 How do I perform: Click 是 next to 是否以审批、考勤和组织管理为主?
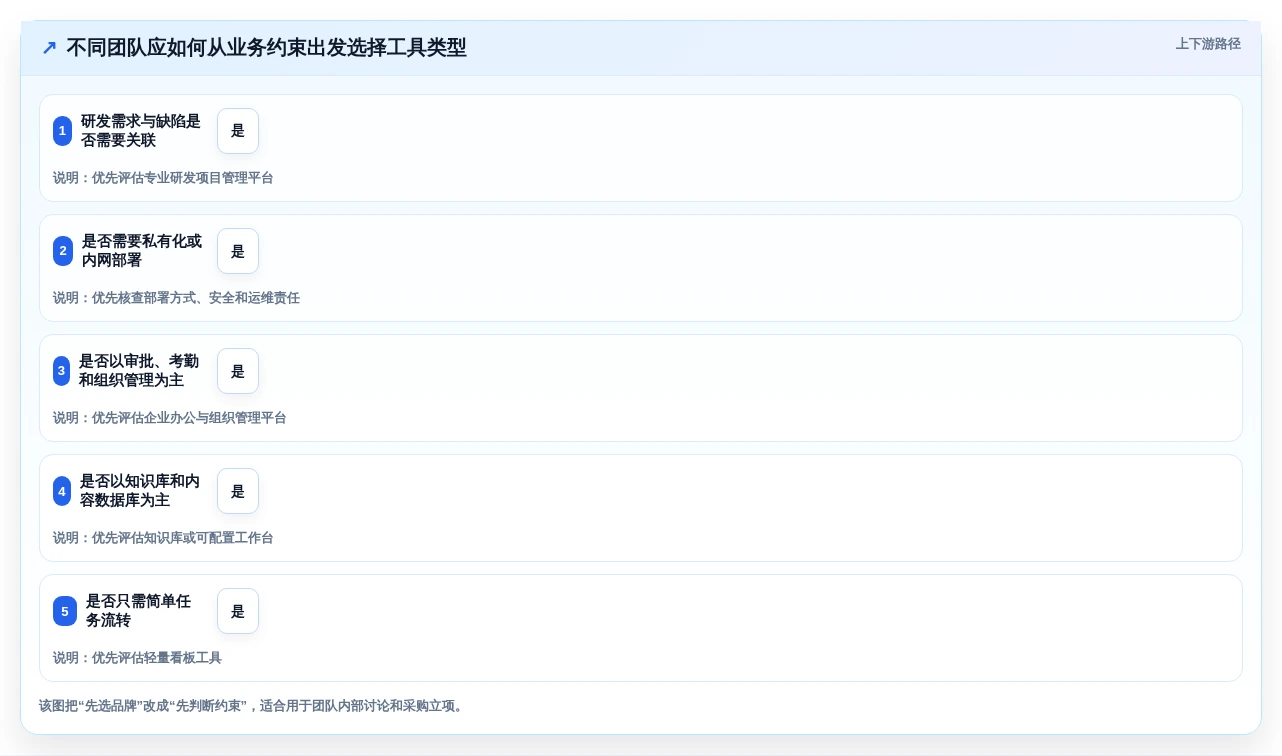[238, 371]
